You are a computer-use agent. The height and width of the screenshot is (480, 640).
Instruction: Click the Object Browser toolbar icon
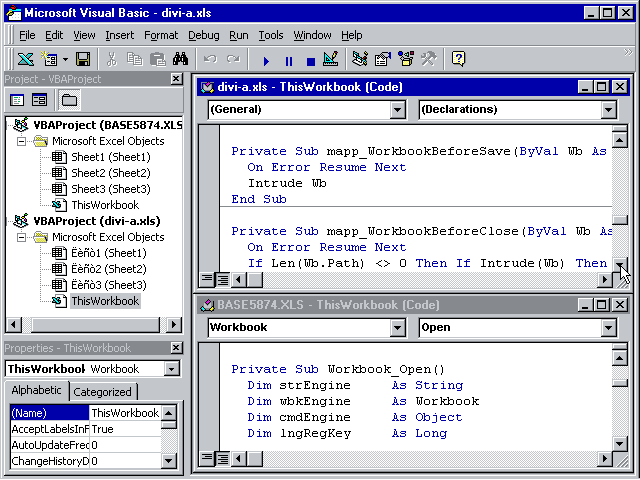pos(406,59)
